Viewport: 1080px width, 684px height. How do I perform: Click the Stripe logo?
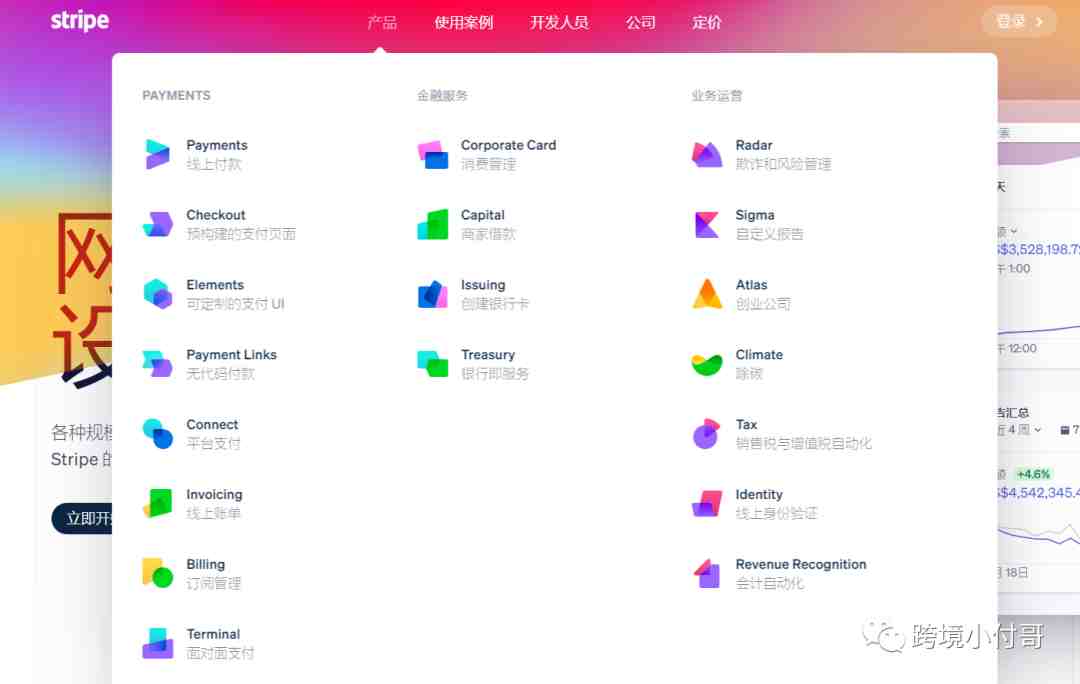80,21
